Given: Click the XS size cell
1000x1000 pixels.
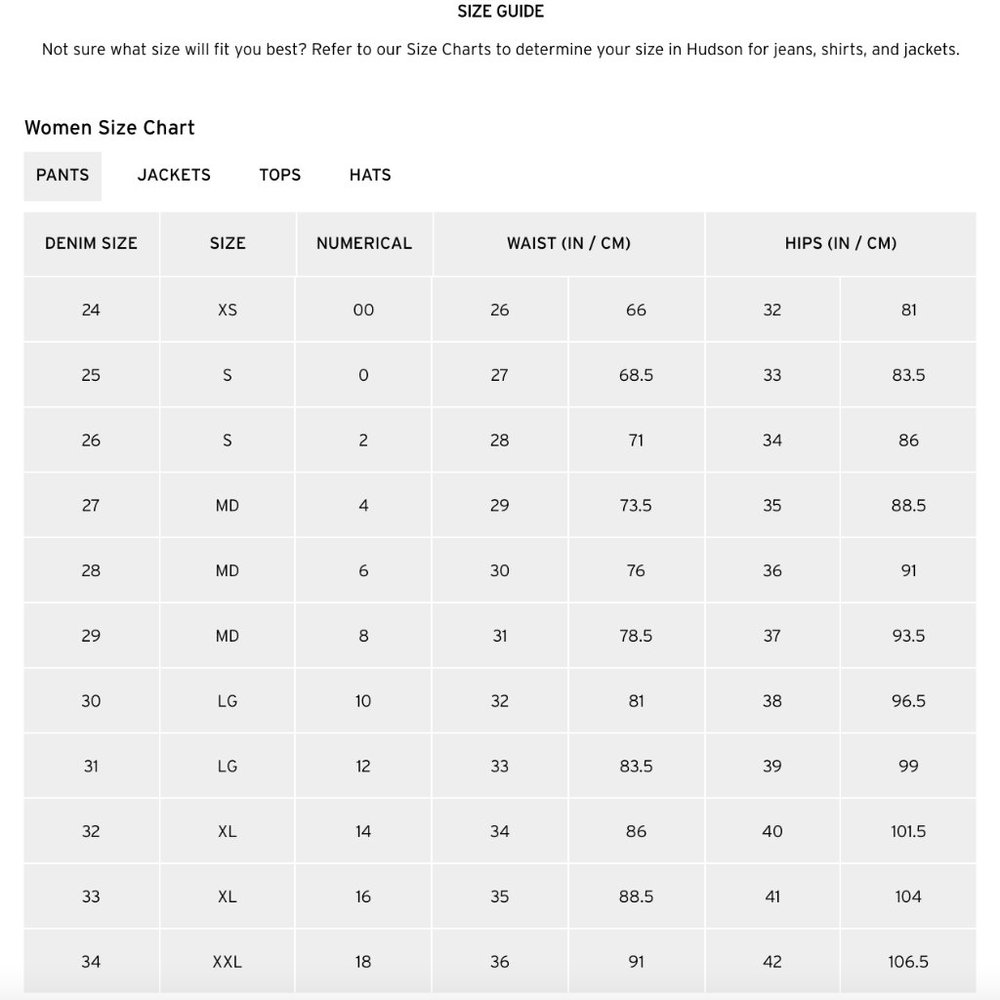Looking at the screenshot, I should (x=228, y=310).
